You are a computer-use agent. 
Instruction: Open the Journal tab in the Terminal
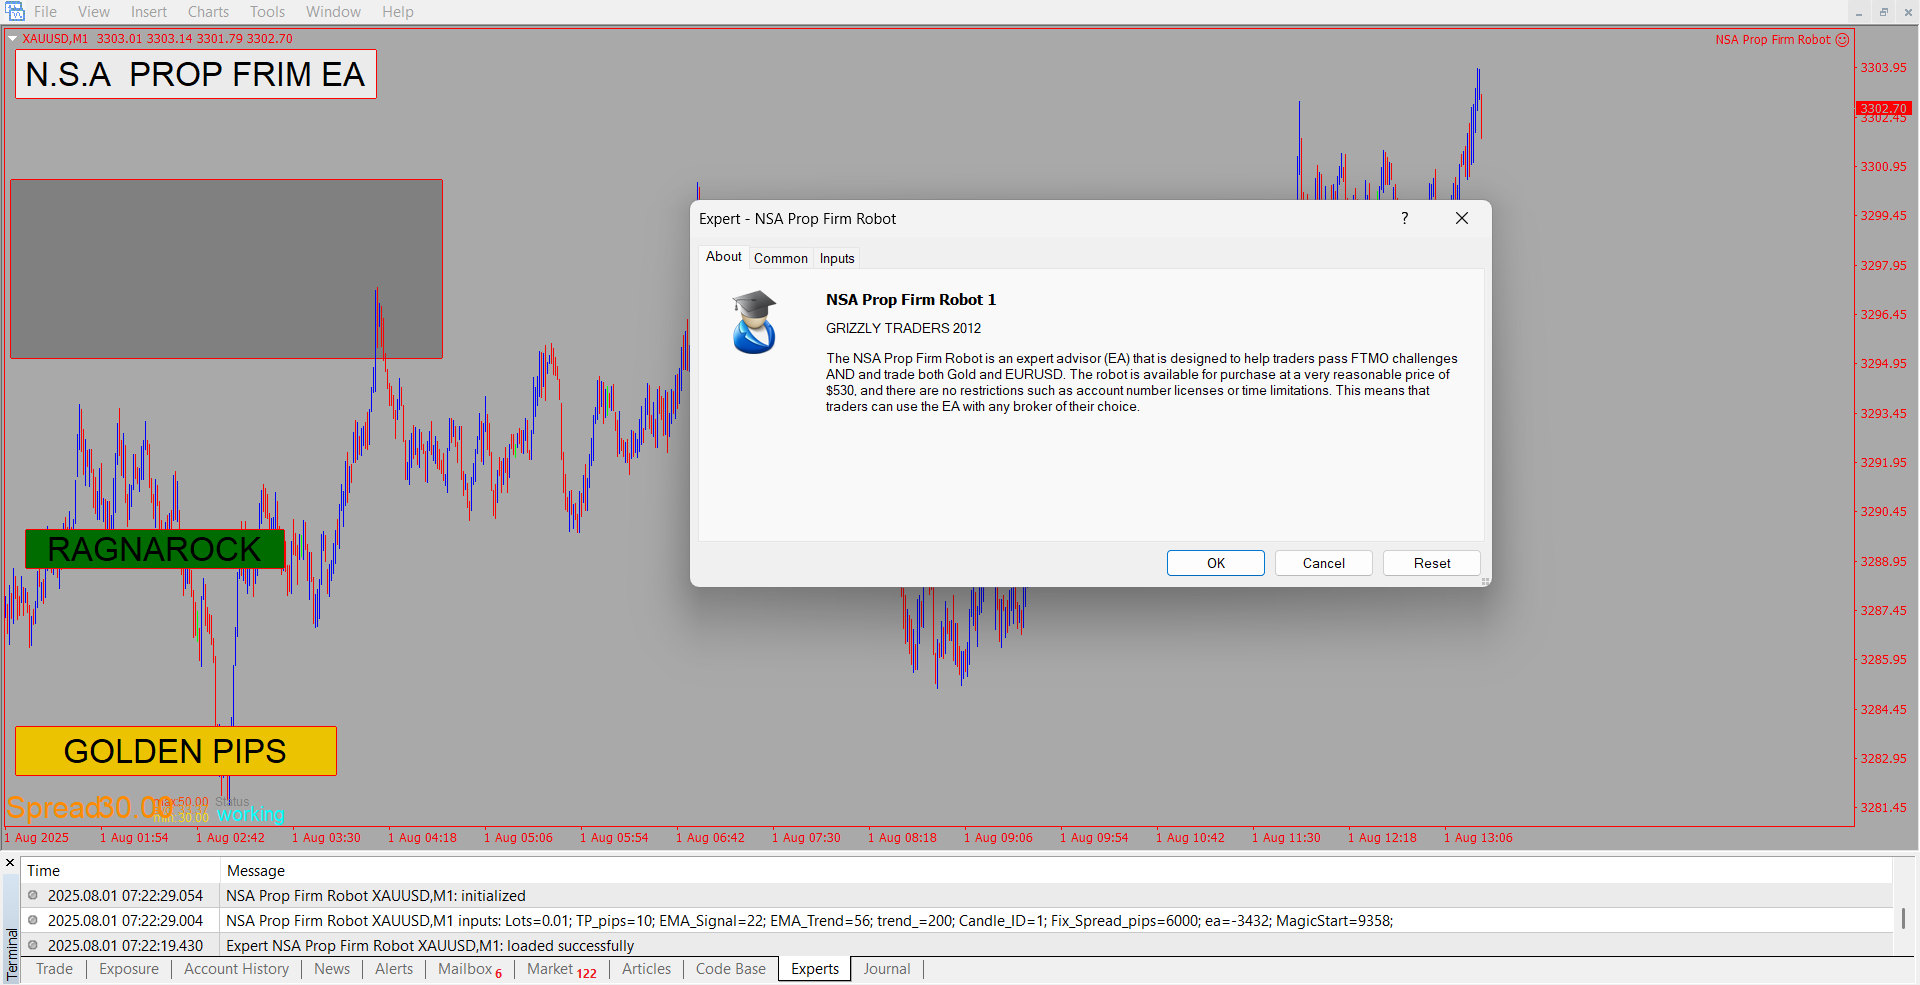(x=886, y=969)
